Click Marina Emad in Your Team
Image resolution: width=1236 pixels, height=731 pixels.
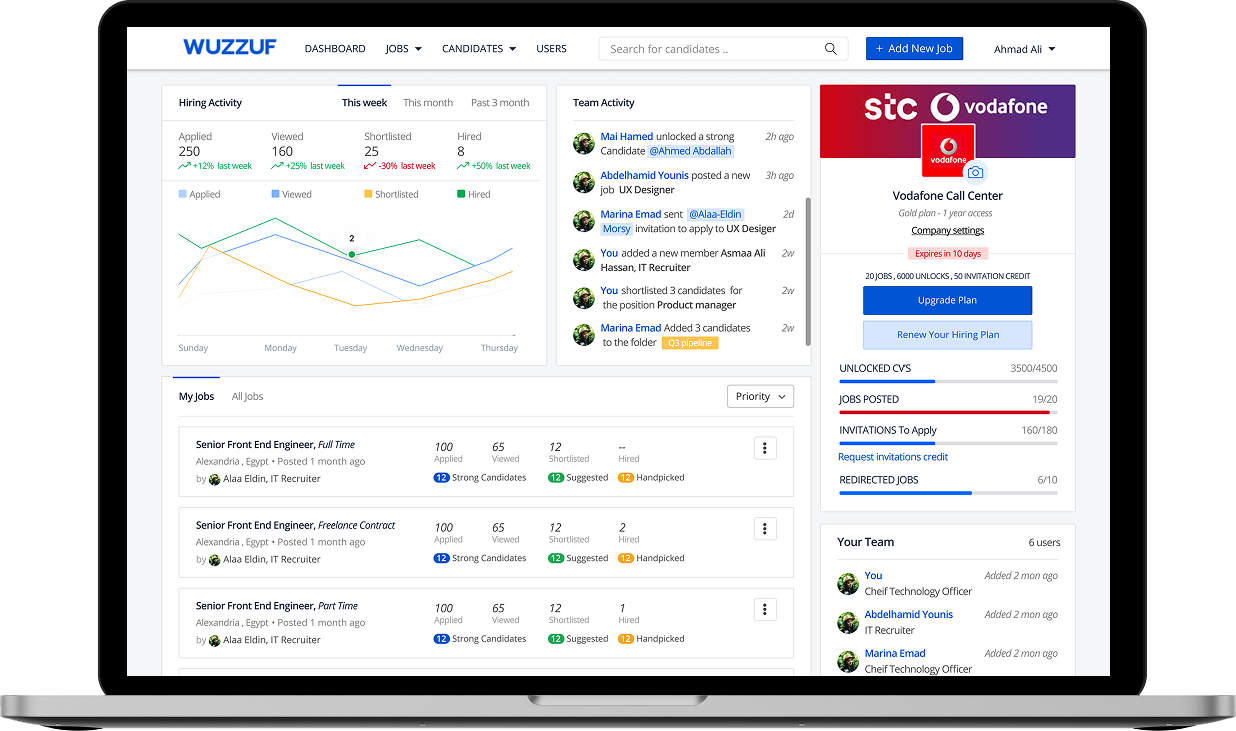(x=895, y=654)
